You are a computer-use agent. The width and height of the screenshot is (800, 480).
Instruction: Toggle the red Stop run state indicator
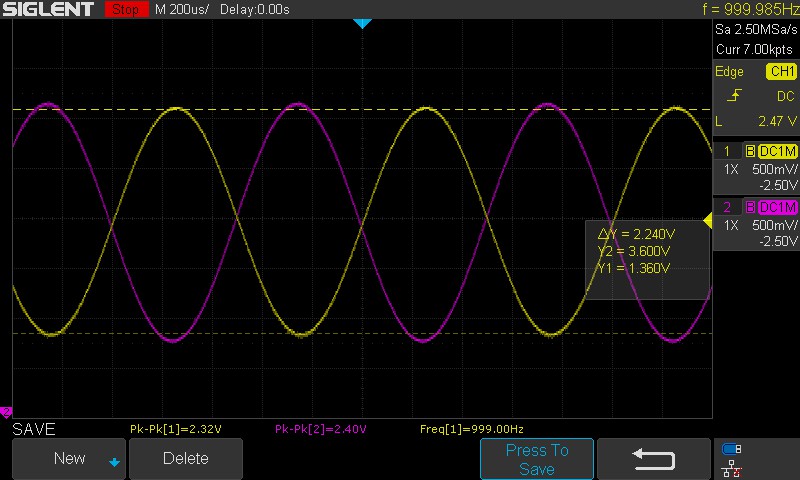pyautogui.click(x=126, y=9)
